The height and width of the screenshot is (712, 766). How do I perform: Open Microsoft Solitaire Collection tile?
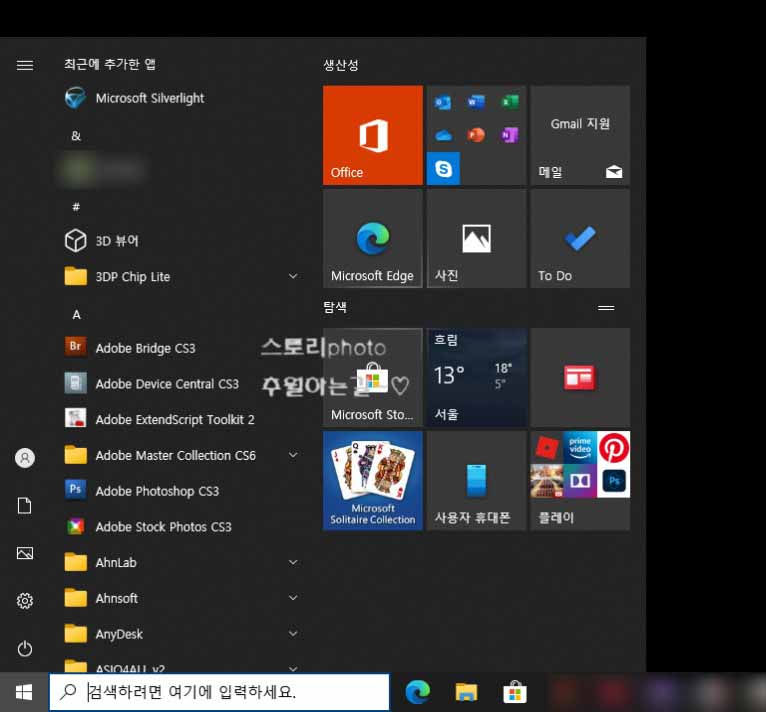pos(373,480)
